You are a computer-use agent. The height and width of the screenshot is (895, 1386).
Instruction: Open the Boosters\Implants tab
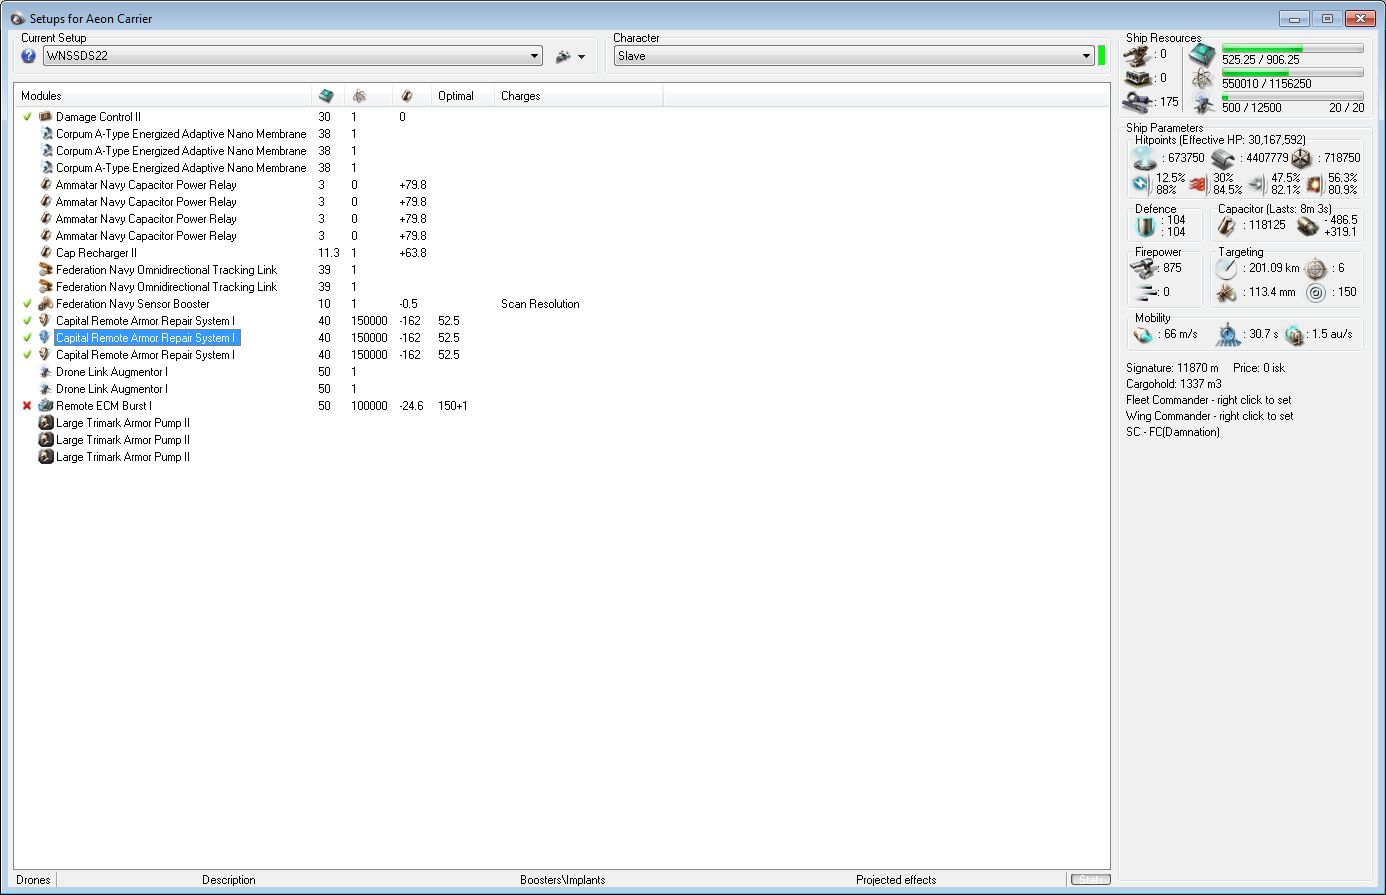point(563,880)
